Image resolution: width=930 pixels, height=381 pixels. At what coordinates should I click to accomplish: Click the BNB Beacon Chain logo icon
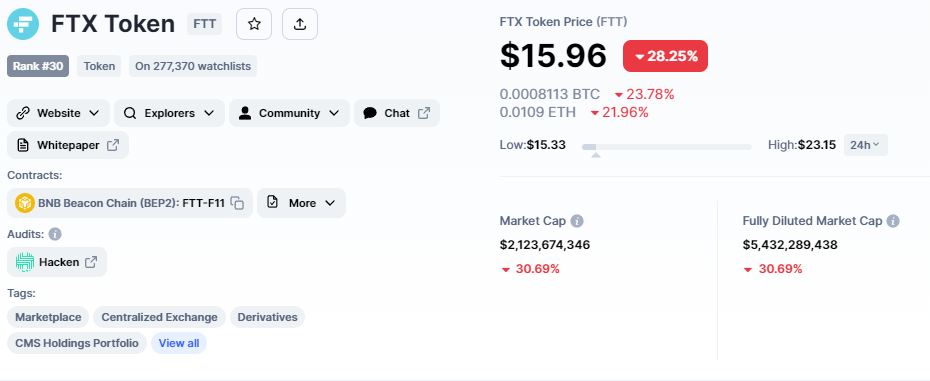(x=25, y=203)
